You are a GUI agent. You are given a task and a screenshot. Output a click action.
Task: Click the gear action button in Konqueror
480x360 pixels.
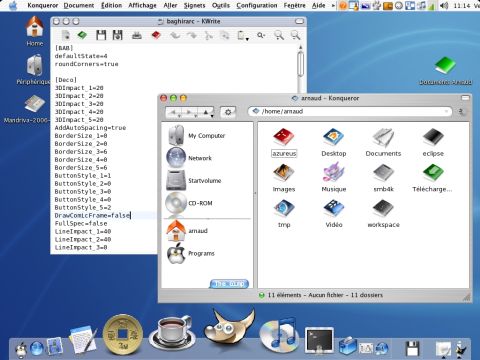pyautogui.click(x=228, y=112)
